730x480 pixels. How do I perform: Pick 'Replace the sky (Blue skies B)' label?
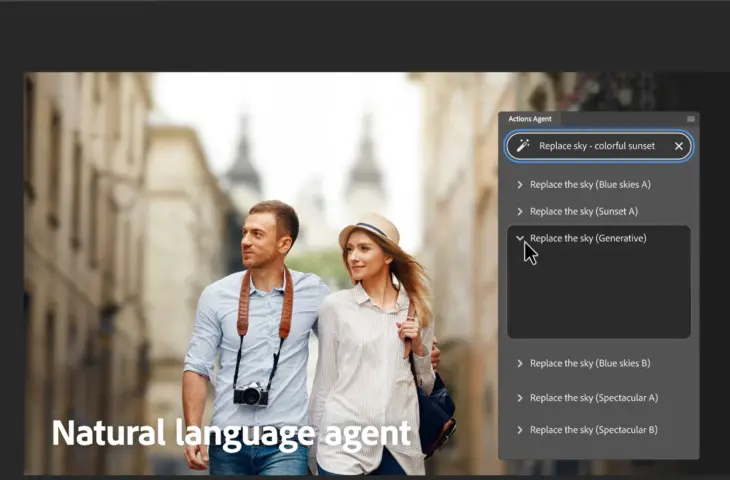[x=590, y=363]
